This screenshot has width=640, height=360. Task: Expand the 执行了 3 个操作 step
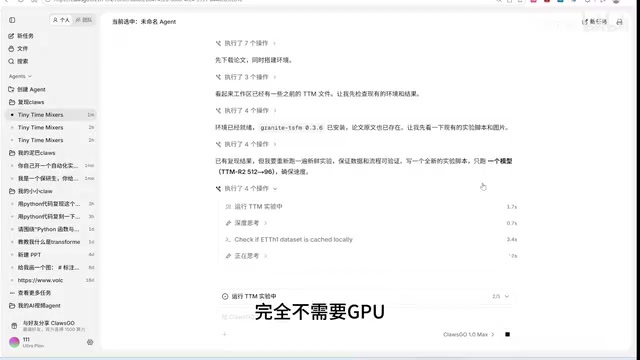[246, 77]
